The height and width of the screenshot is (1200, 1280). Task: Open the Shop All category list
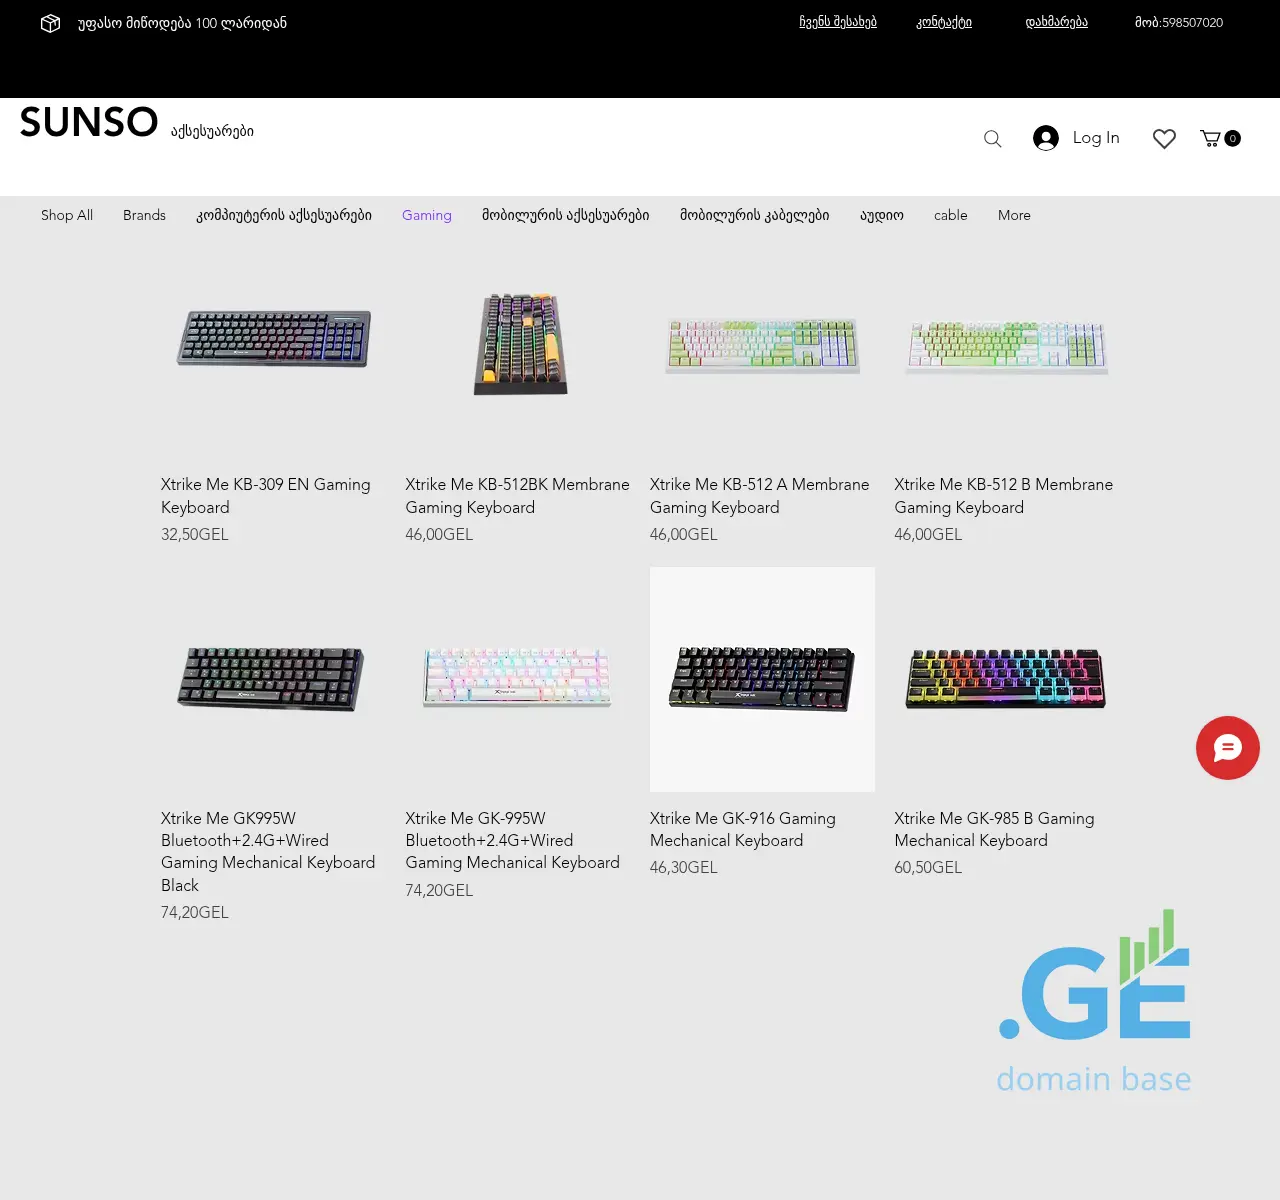click(x=66, y=215)
